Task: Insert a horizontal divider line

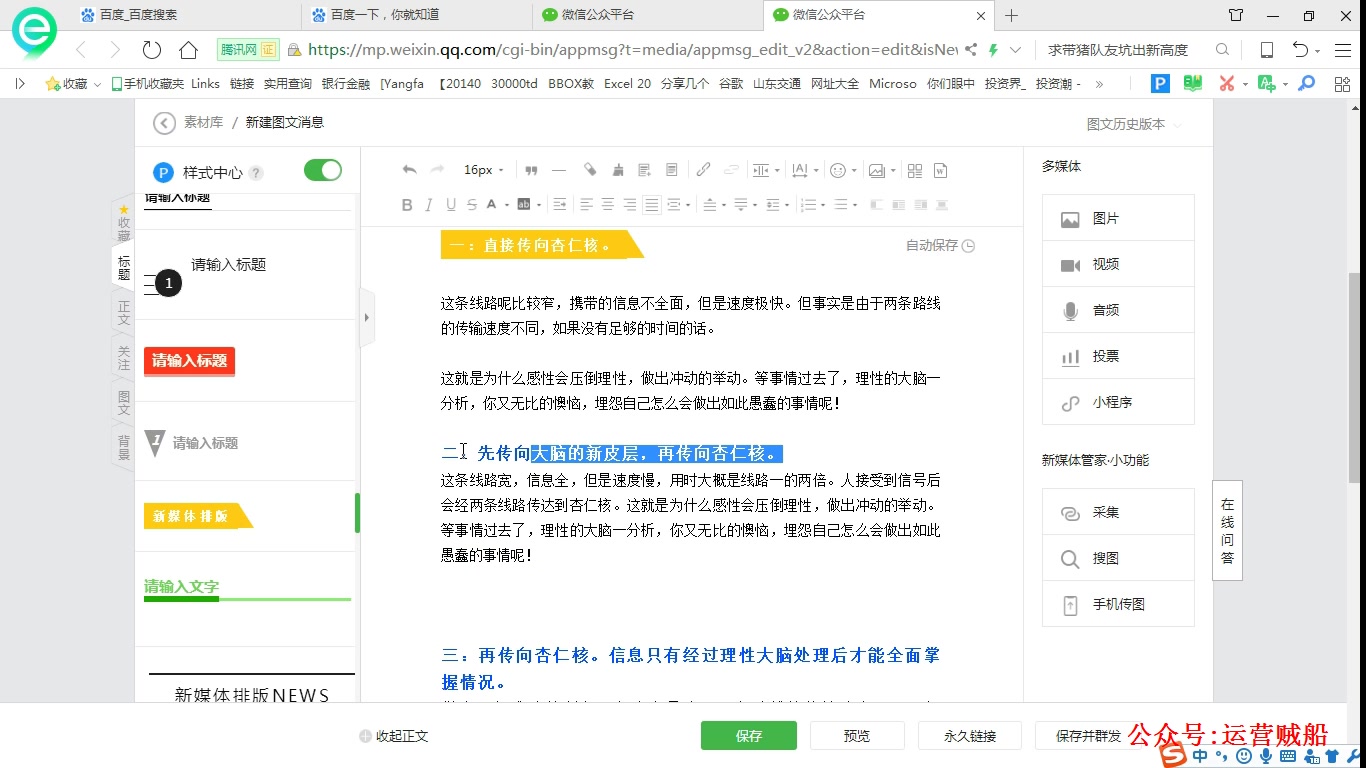Action: coord(559,171)
